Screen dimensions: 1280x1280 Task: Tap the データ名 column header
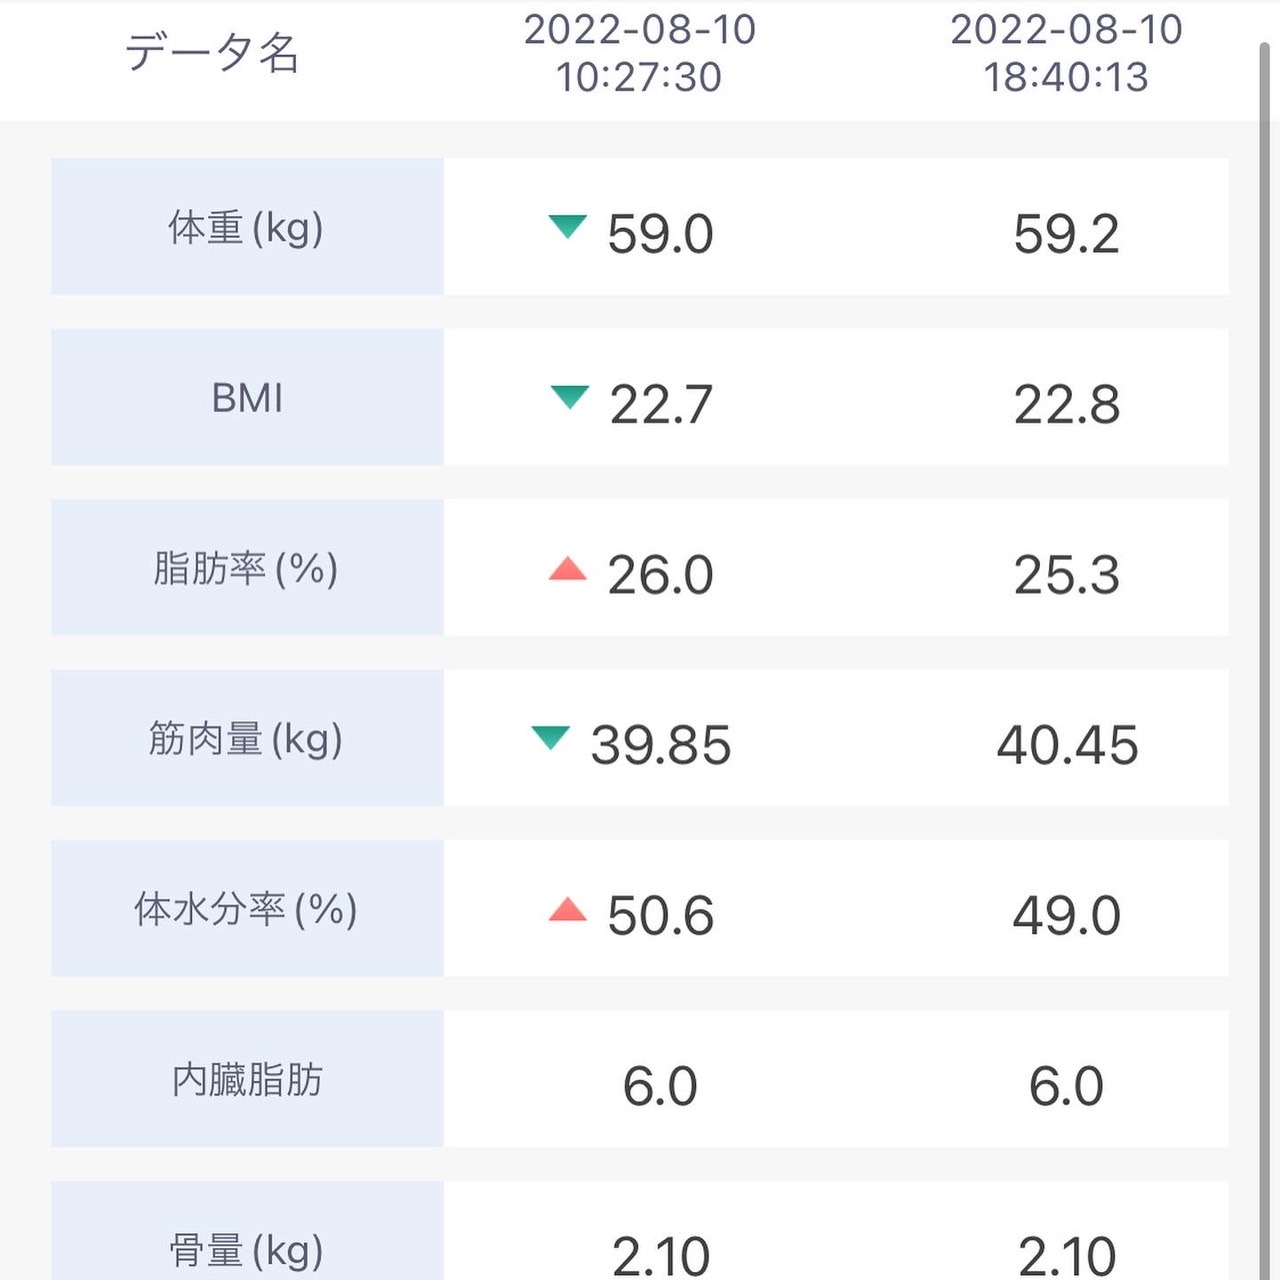pos(212,52)
